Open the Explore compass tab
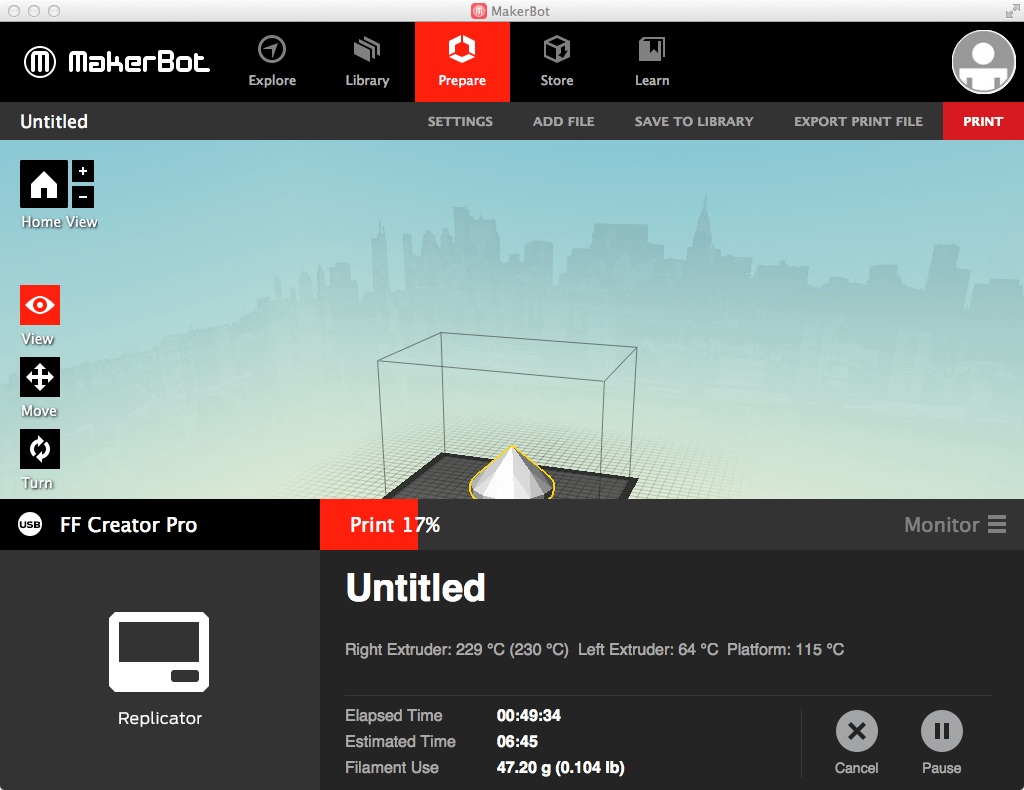 272,62
